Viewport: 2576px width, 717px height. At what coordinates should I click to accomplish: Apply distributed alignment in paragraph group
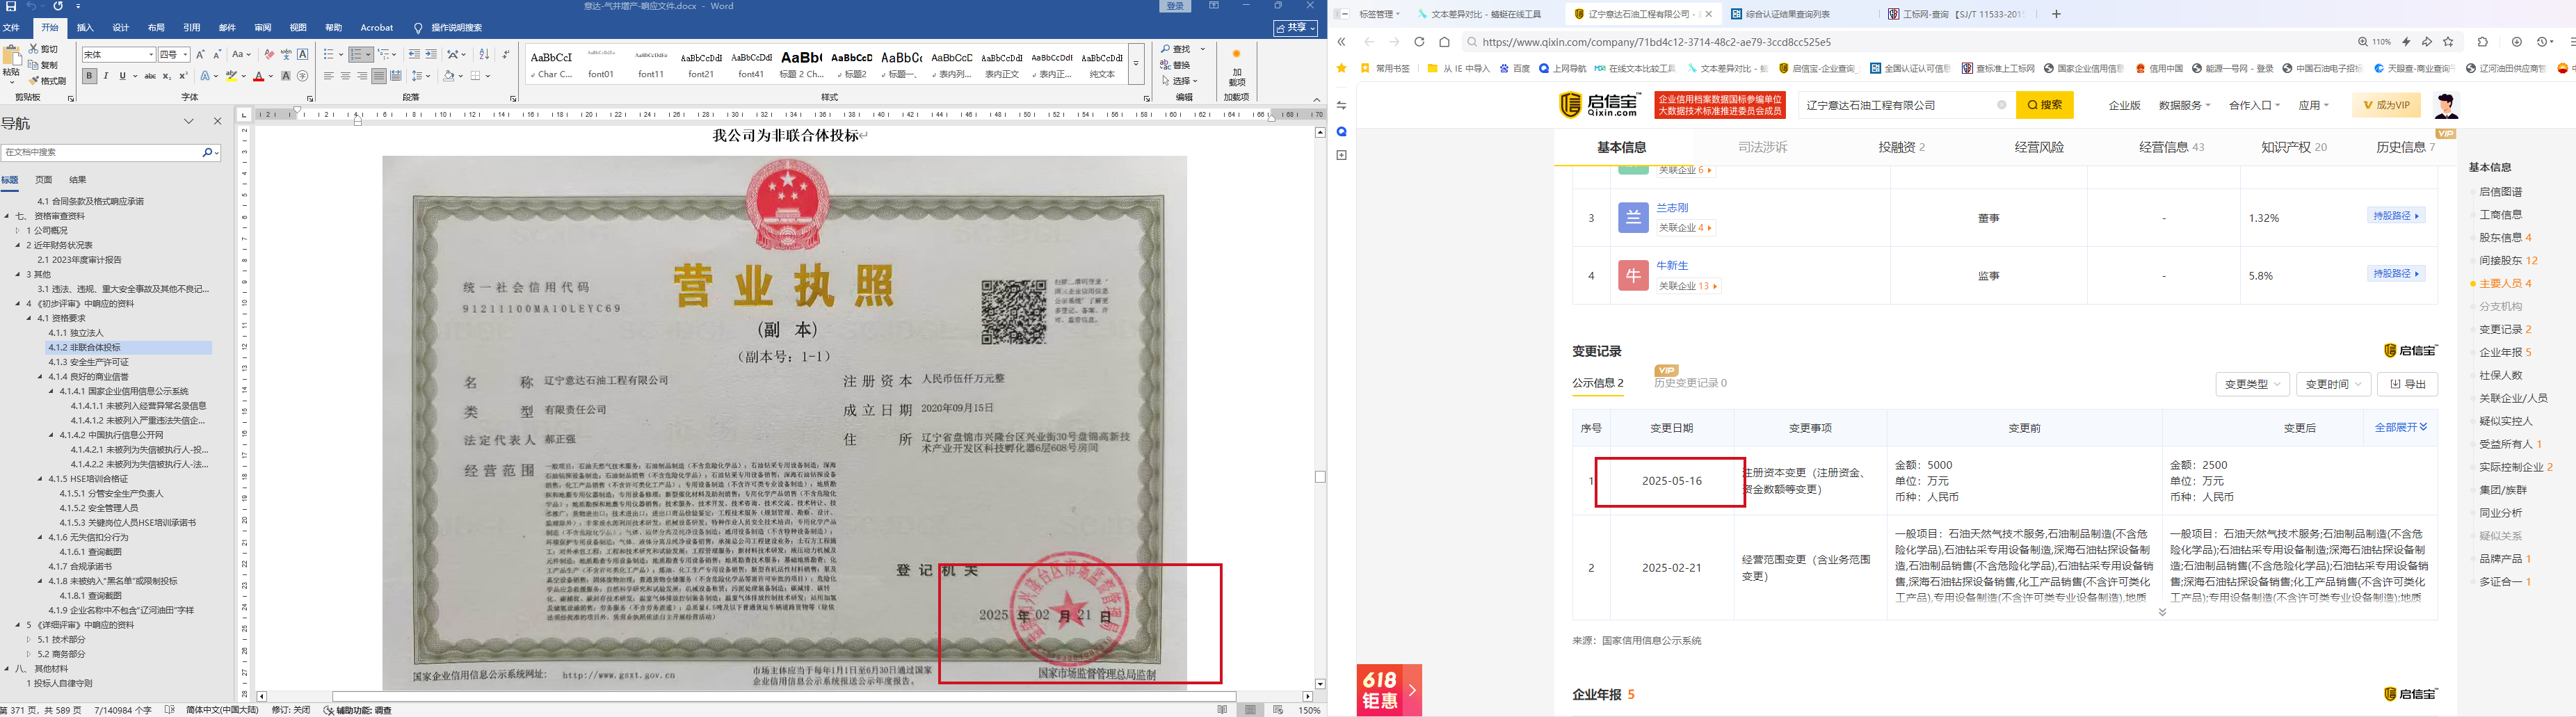[396, 76]
